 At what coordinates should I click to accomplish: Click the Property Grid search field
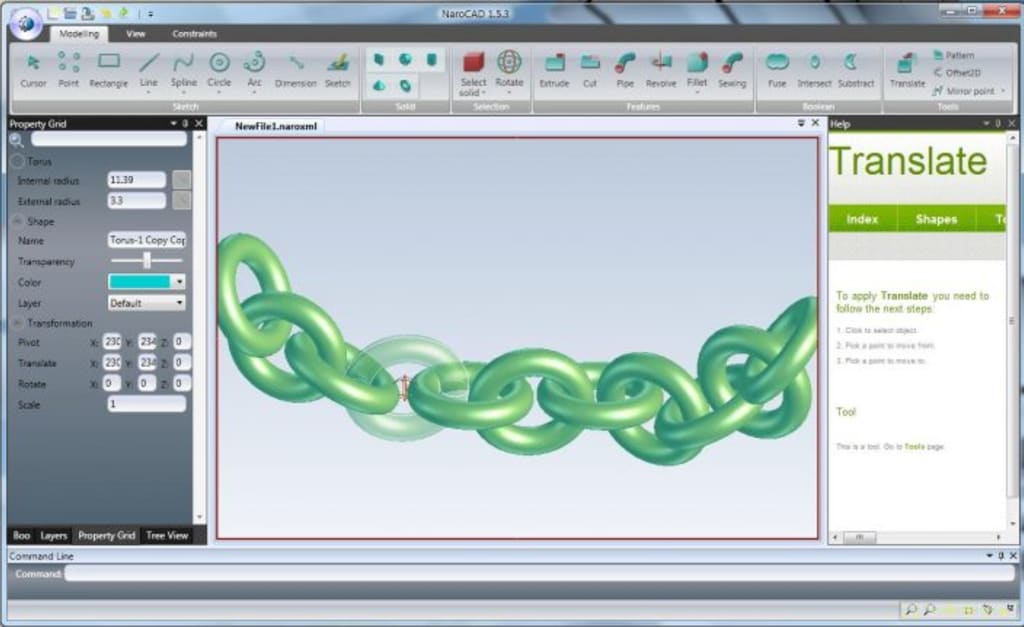[108, 139]
